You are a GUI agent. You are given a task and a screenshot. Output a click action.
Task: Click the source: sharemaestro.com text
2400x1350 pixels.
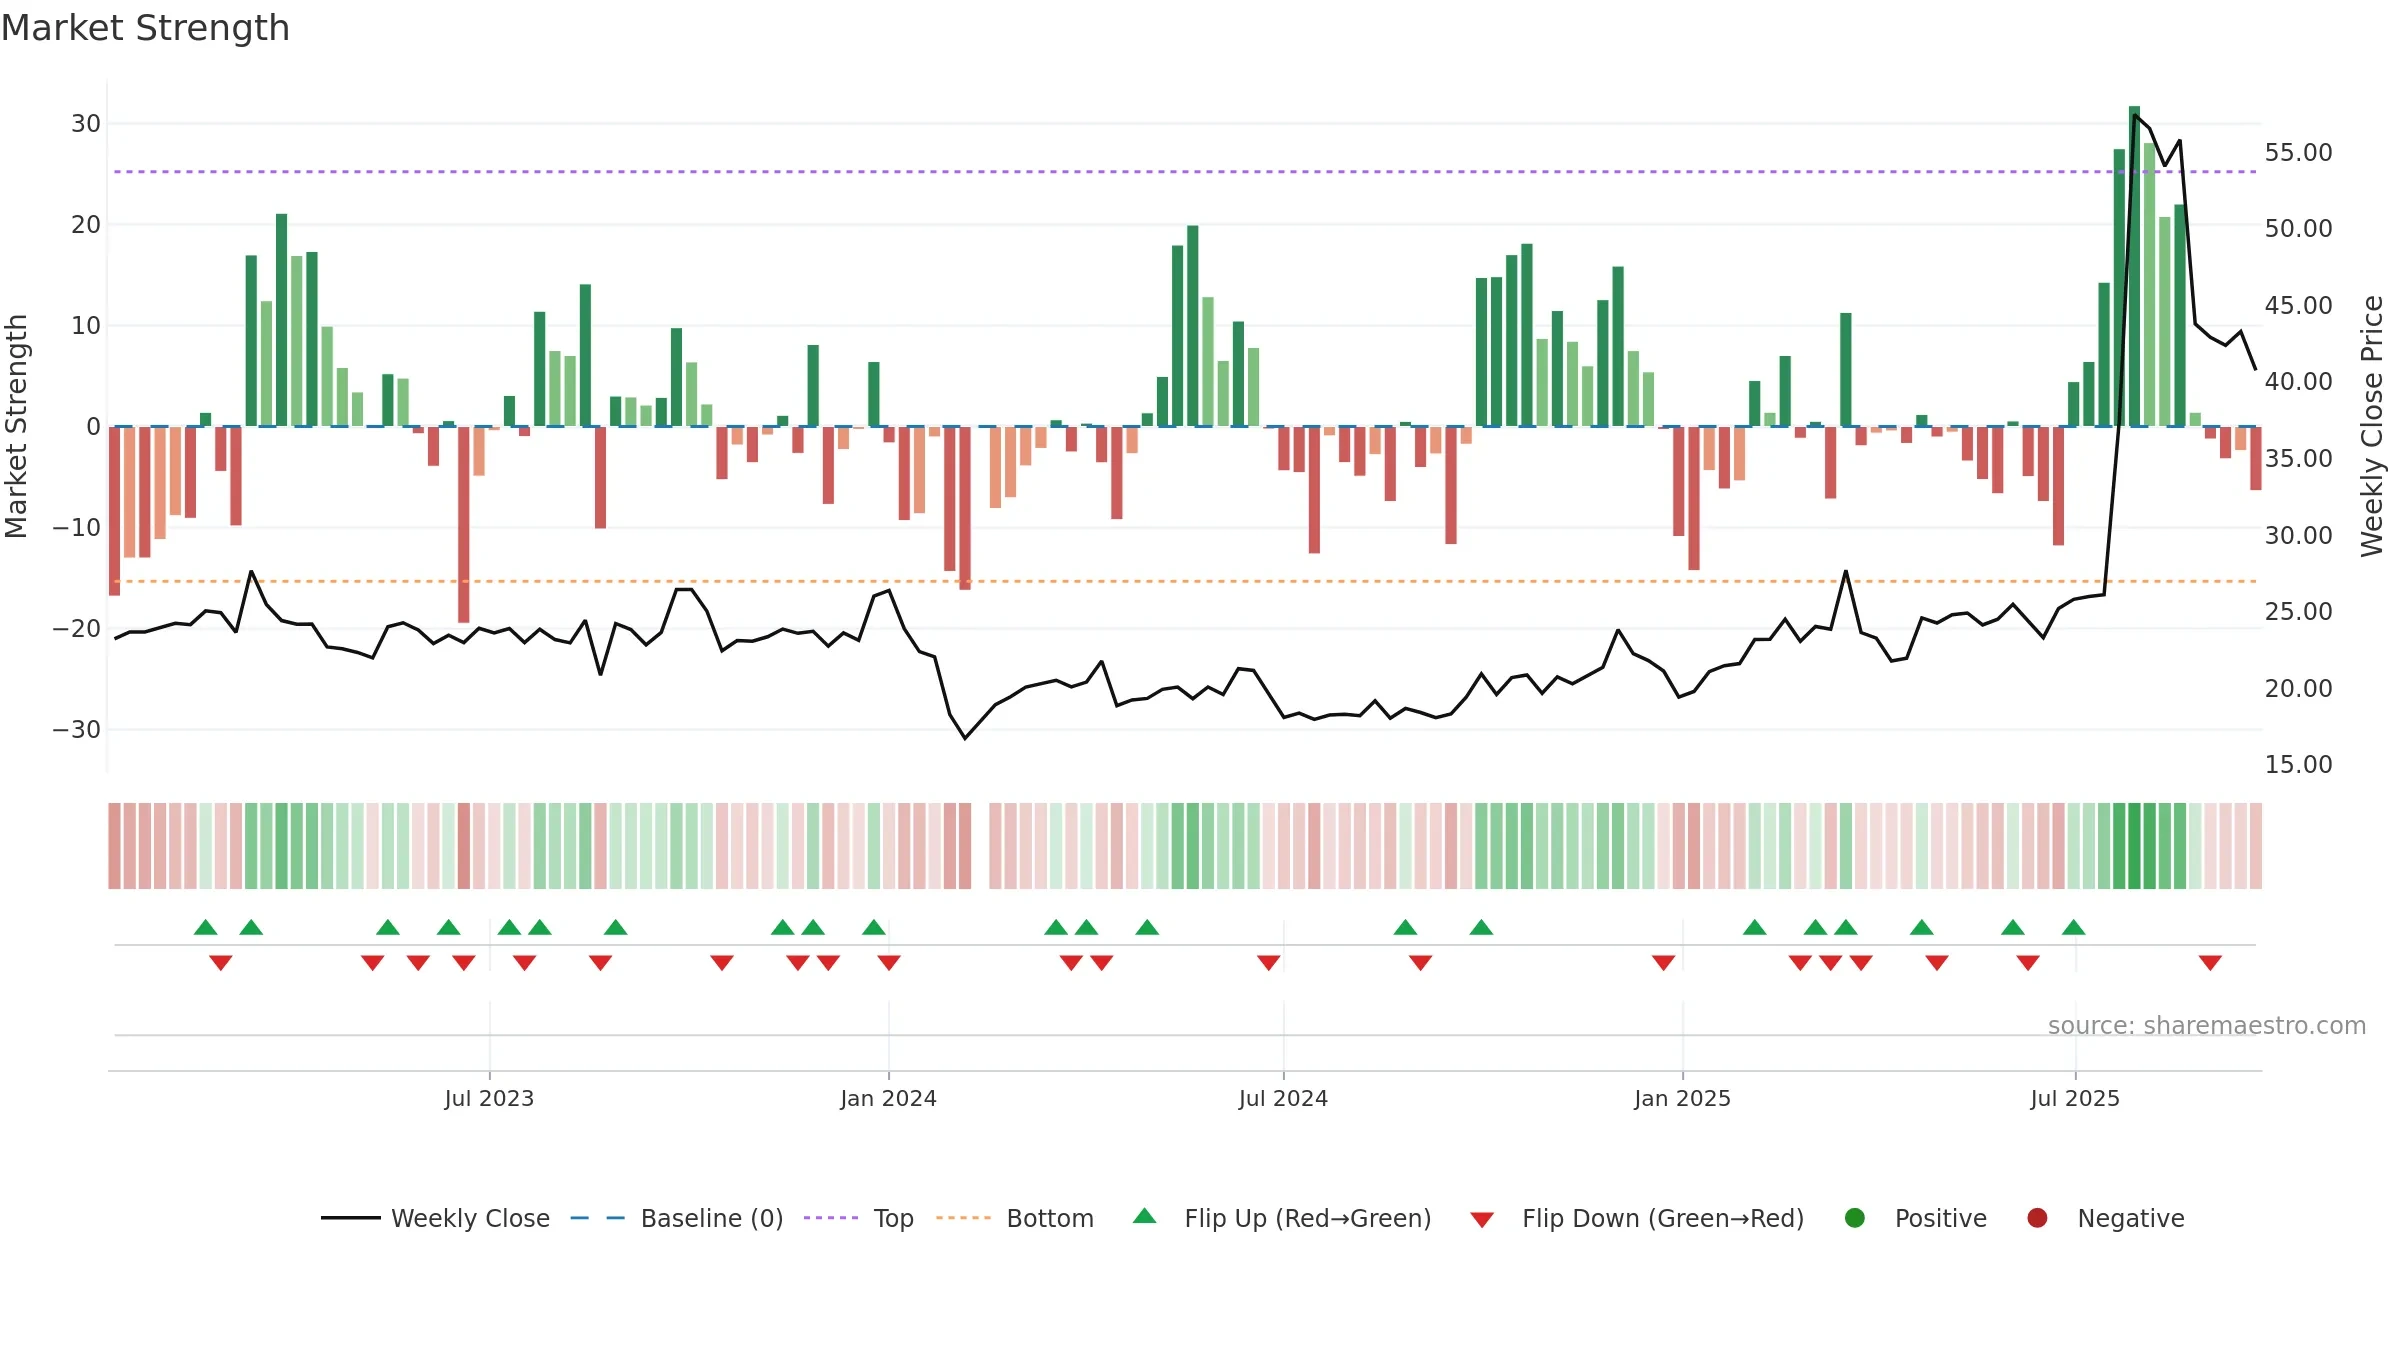pyautogui.click(x=2207, y=1025)
